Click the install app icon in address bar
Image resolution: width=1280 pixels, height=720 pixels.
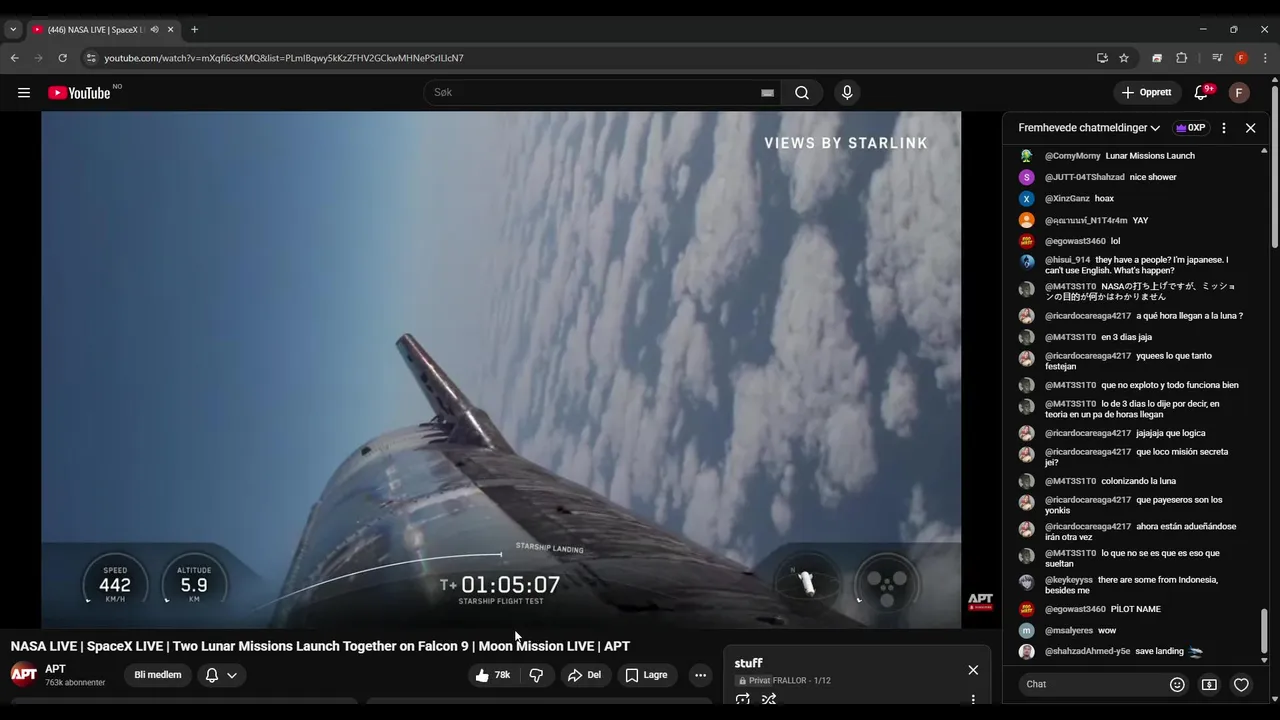pyautogui.click(x=1102, y=58)
